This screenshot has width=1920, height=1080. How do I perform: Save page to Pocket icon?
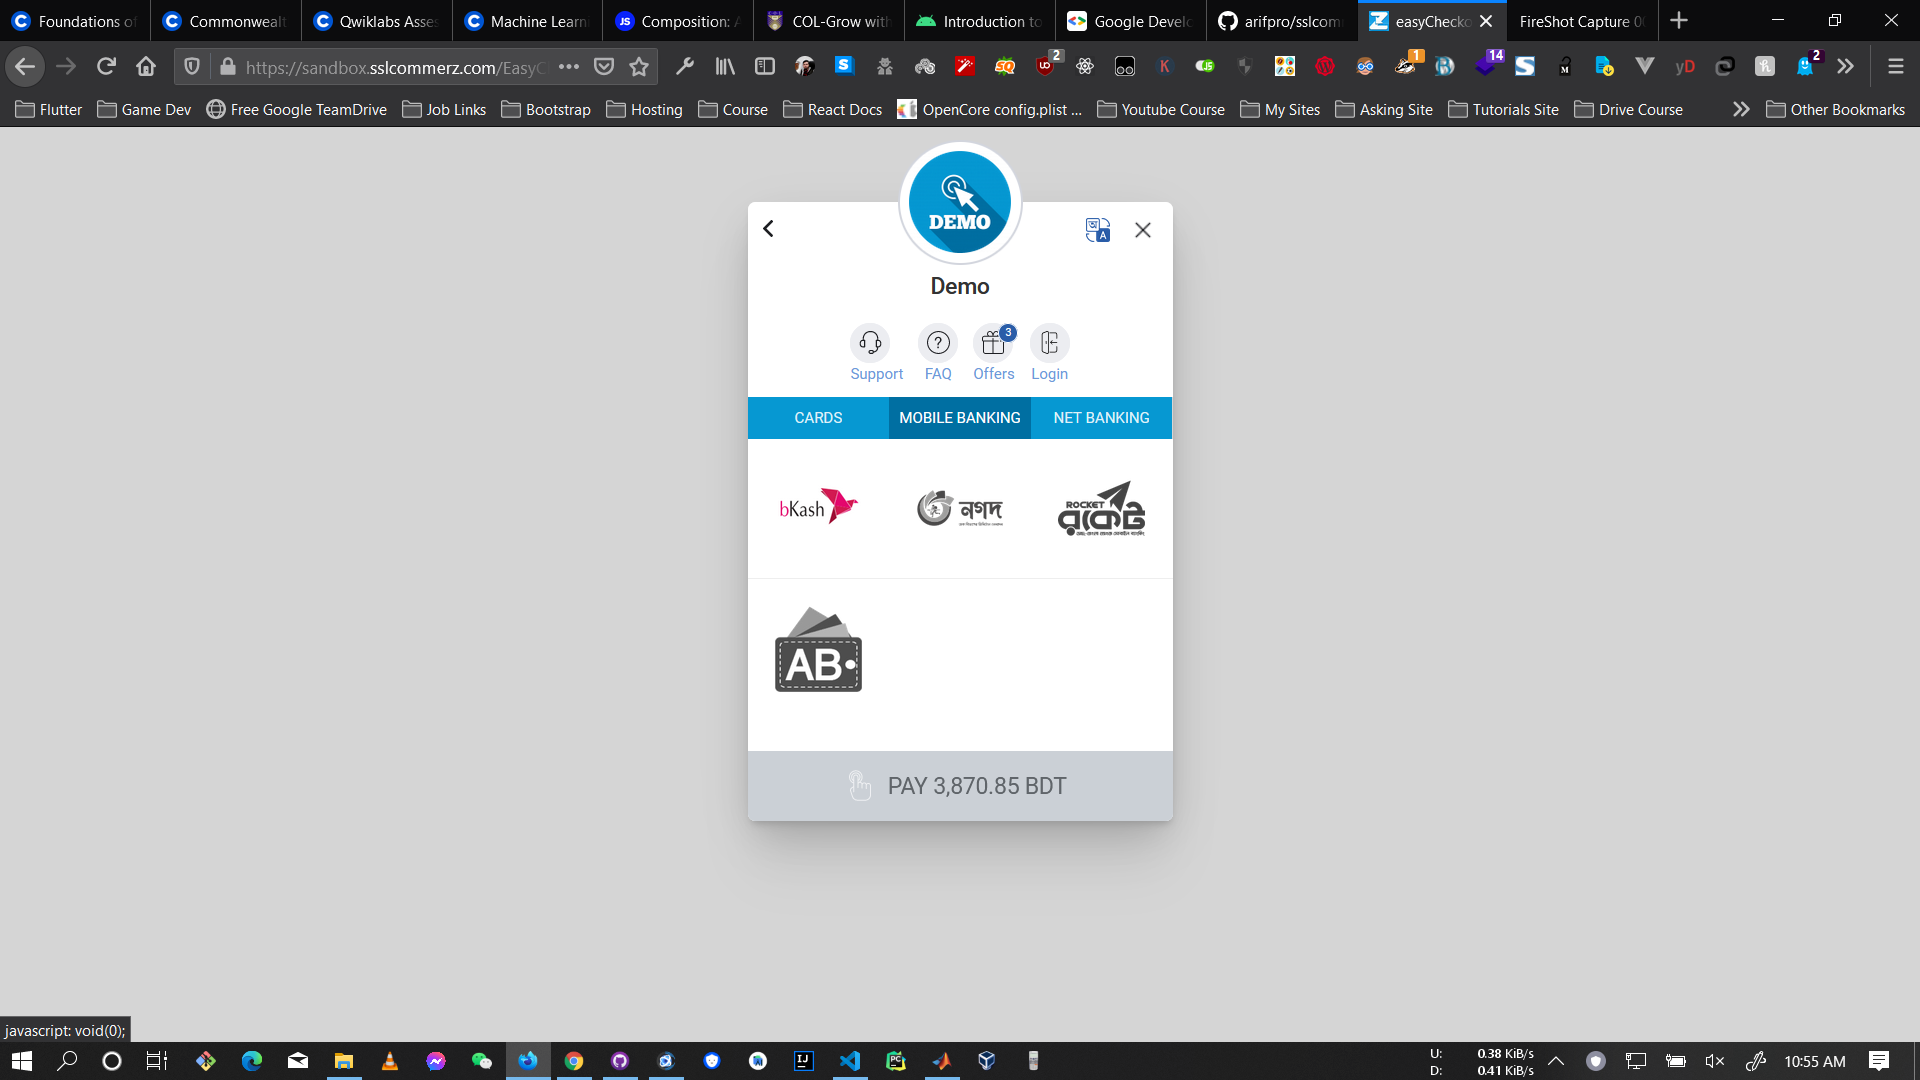coord(604,67)
